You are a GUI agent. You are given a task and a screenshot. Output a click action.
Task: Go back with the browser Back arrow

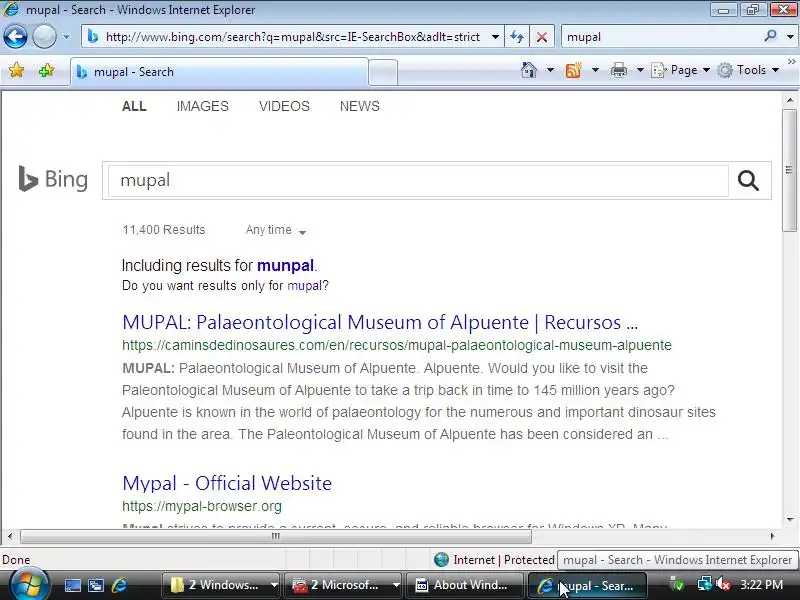[15, 37]
